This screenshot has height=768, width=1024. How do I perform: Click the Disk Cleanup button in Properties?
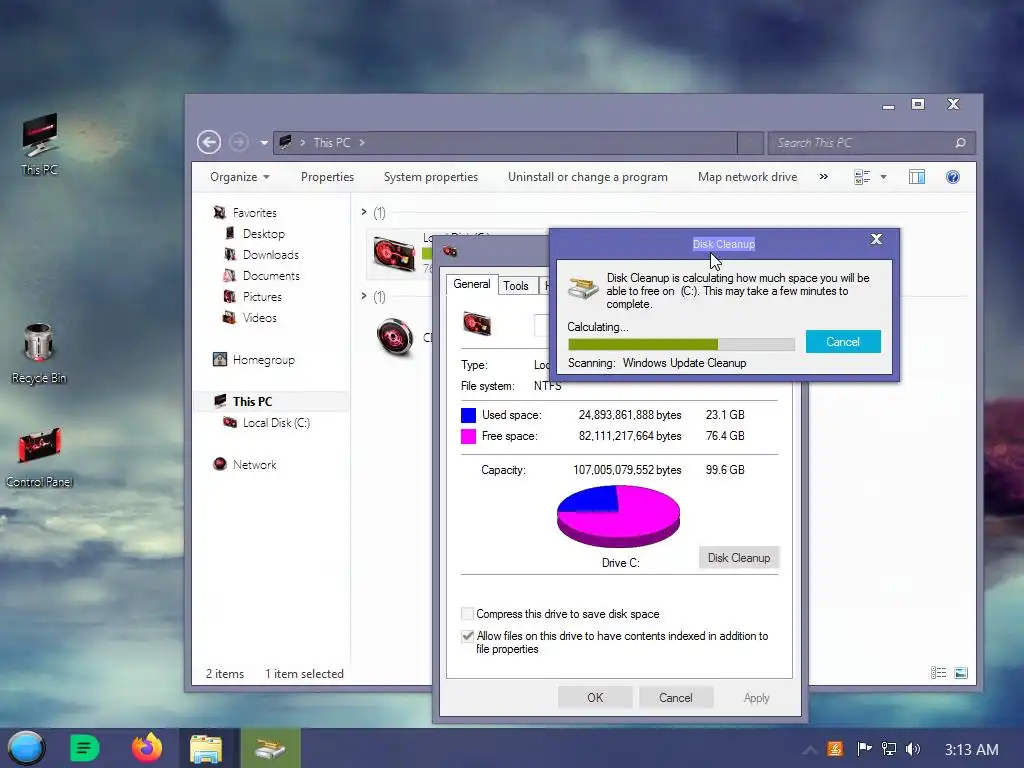click(739, 558)
